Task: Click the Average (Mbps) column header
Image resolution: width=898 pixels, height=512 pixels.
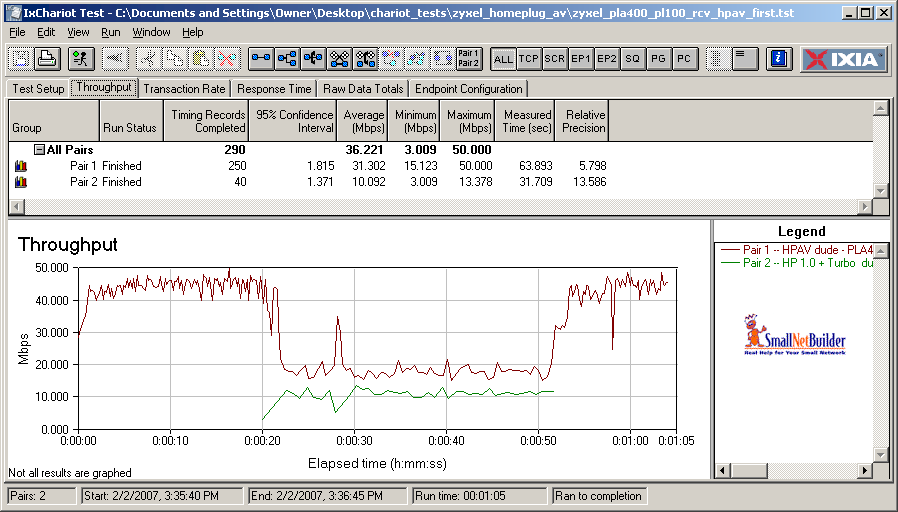Action: [x=363, y=121]
